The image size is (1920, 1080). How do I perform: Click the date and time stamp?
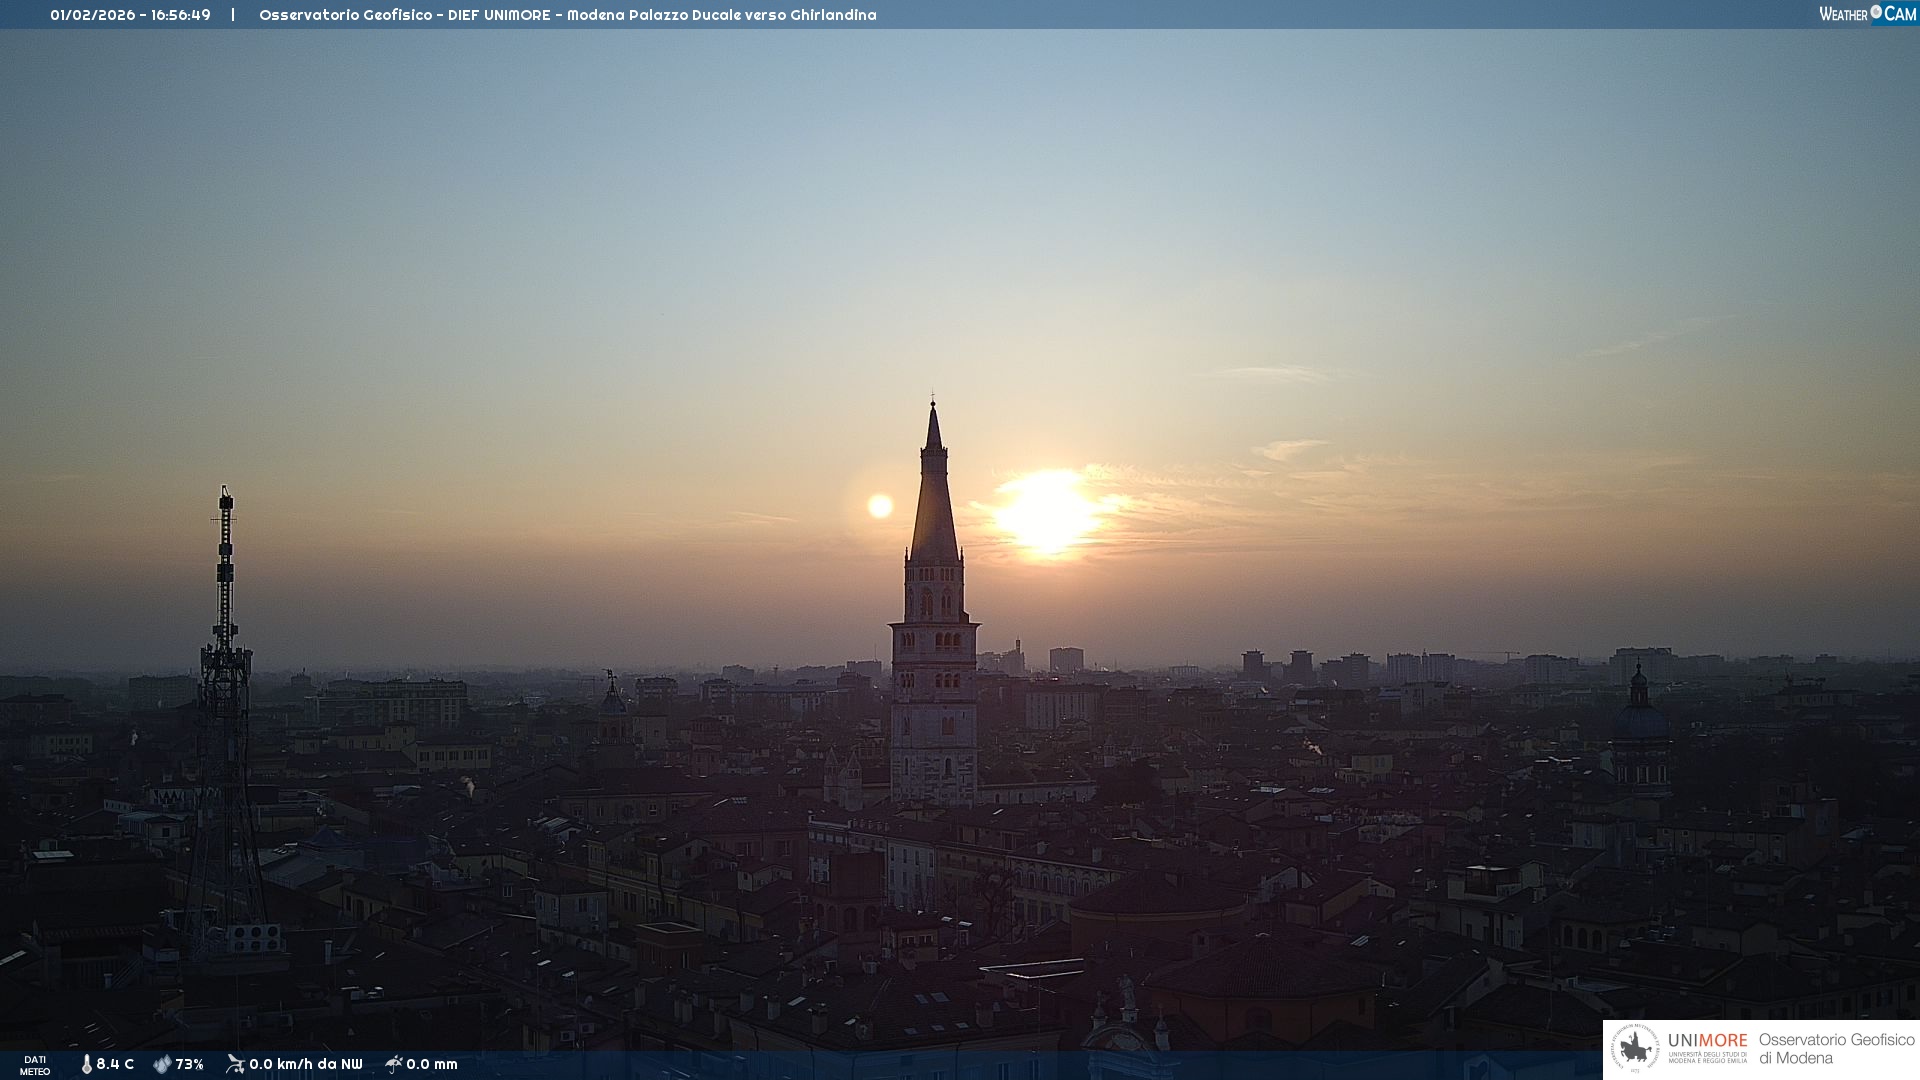click(x=130, y=15)
